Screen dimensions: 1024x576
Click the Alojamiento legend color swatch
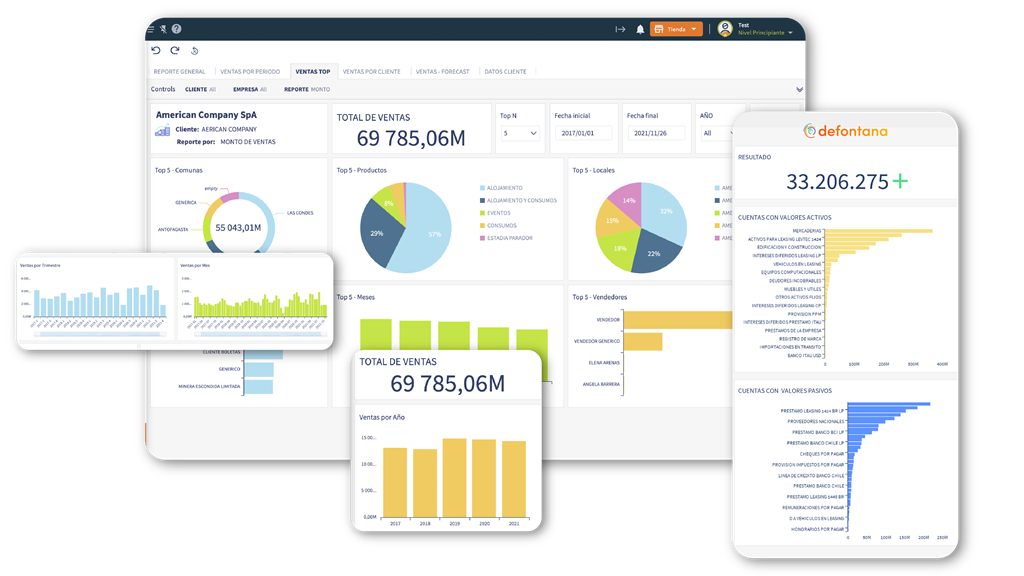tap(483, 188)
